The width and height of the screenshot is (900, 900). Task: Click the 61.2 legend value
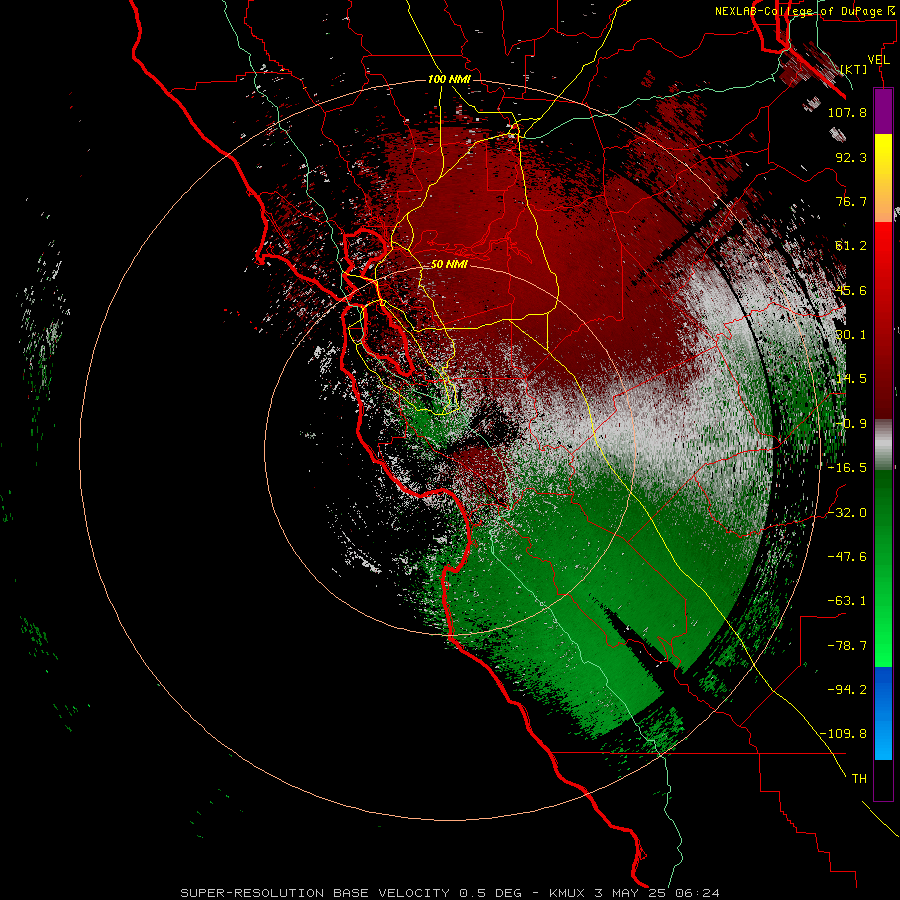pyautogui.click(x=851, y=246)
